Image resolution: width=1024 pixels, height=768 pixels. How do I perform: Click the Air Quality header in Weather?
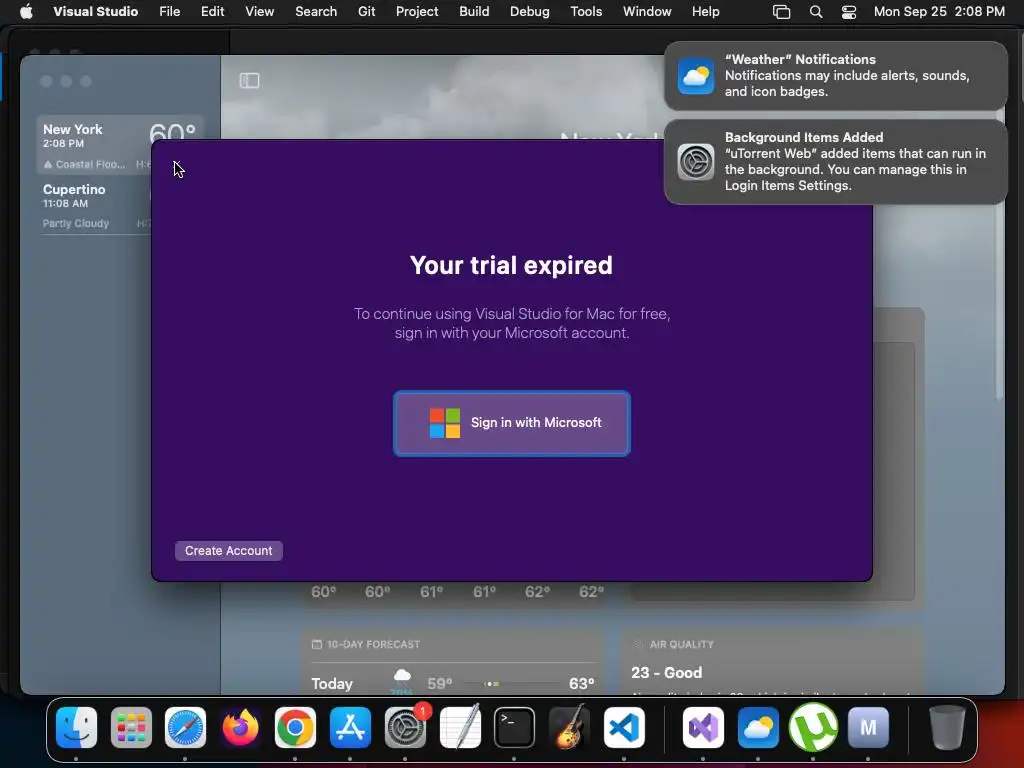point(674,644)
